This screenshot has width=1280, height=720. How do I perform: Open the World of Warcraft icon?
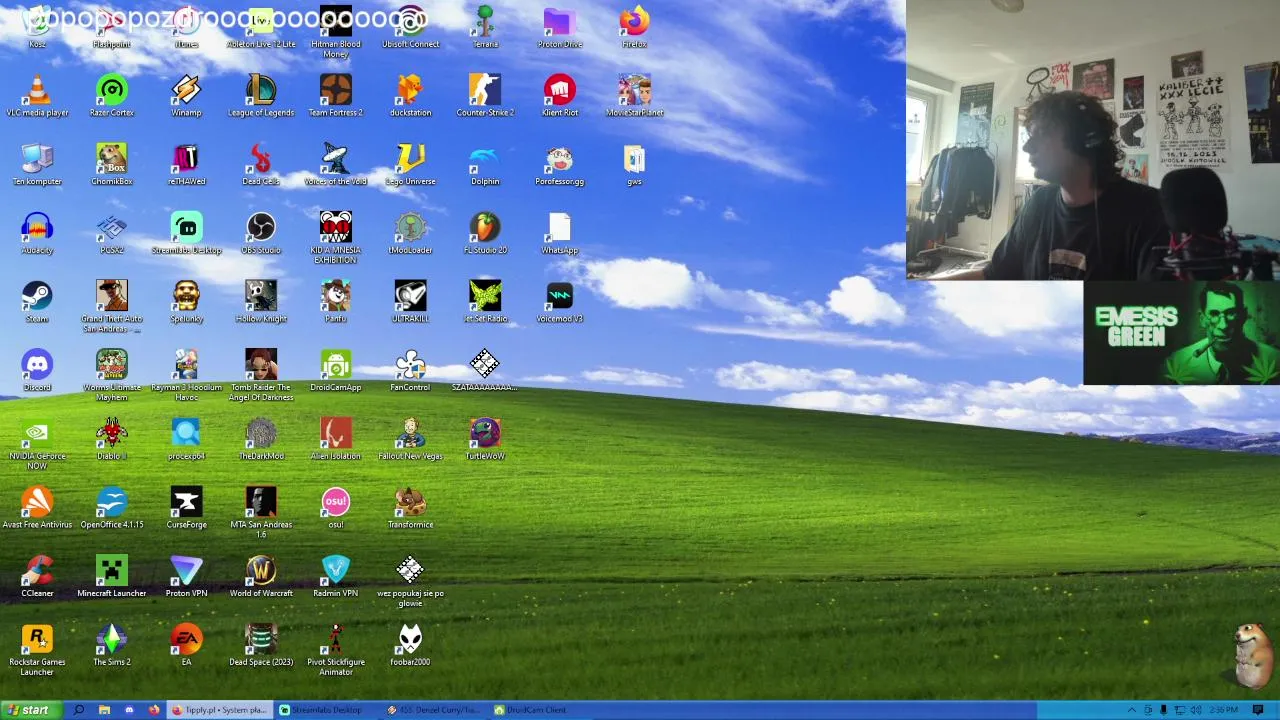click(261, 577)
